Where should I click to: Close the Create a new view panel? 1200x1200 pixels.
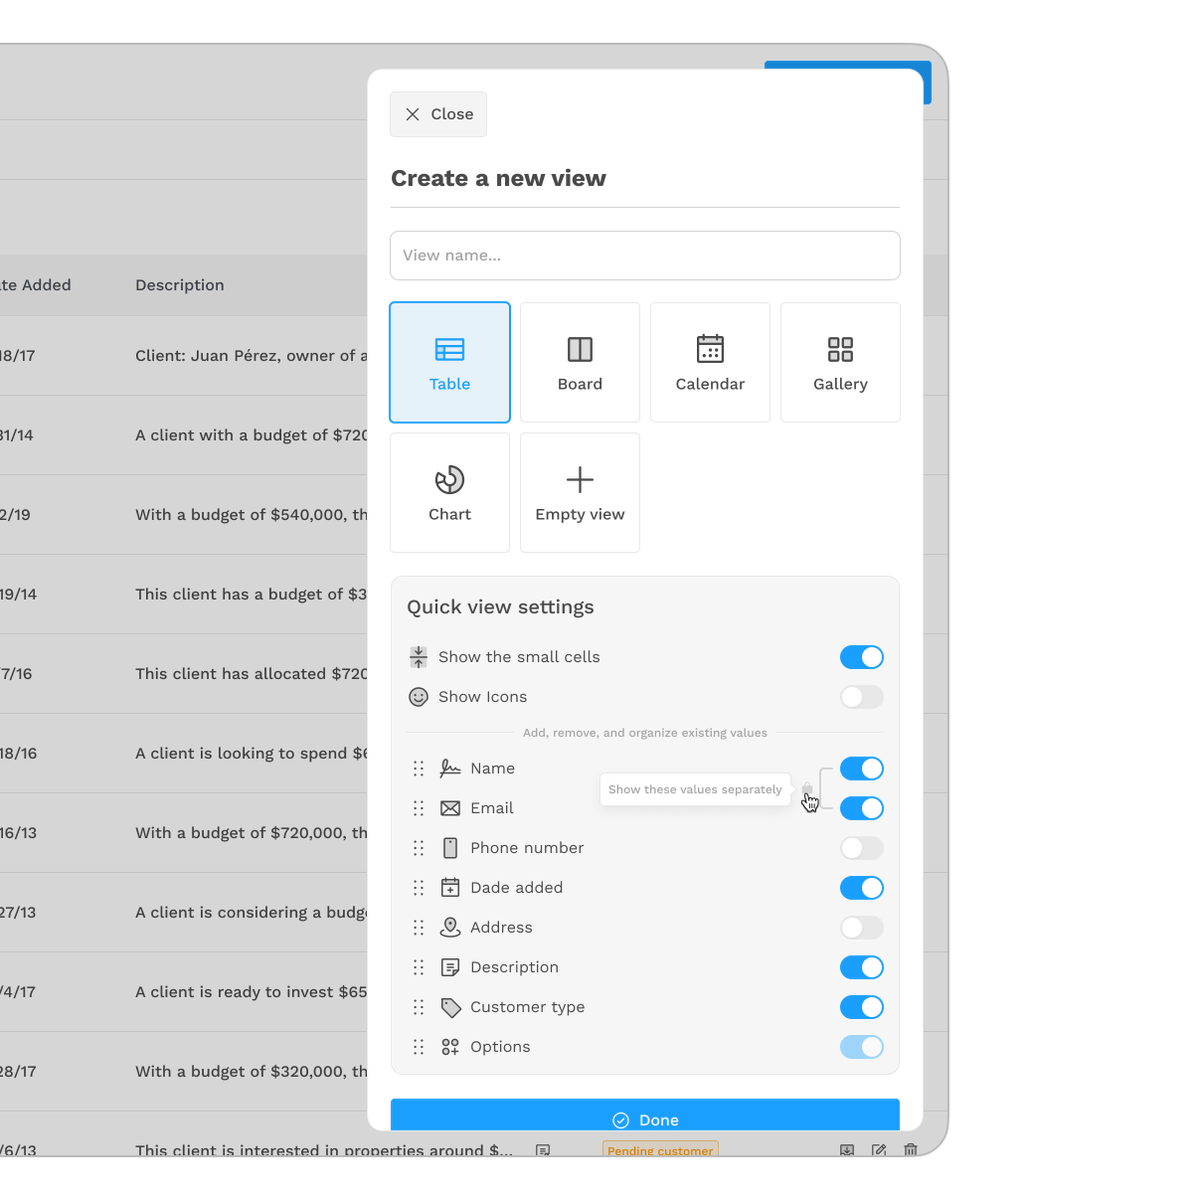pyautogui.click(x=438, y=114)
